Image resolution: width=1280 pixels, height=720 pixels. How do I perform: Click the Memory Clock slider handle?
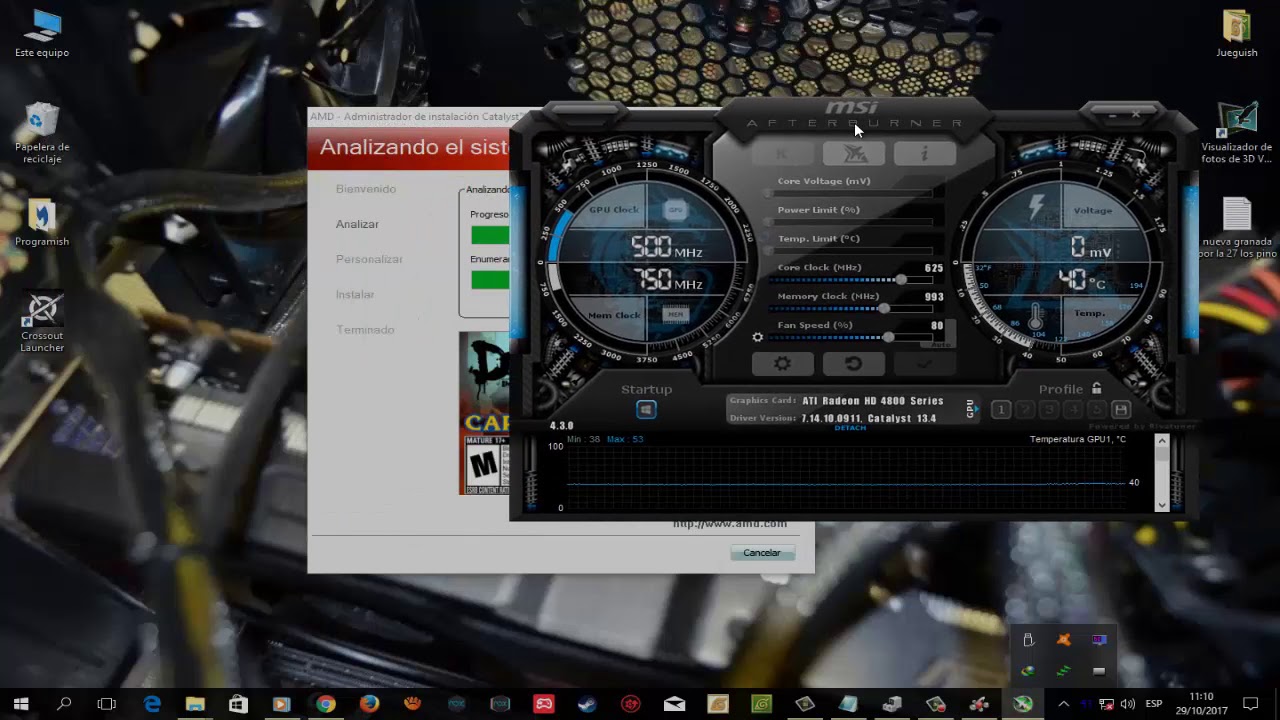(884, 308)
